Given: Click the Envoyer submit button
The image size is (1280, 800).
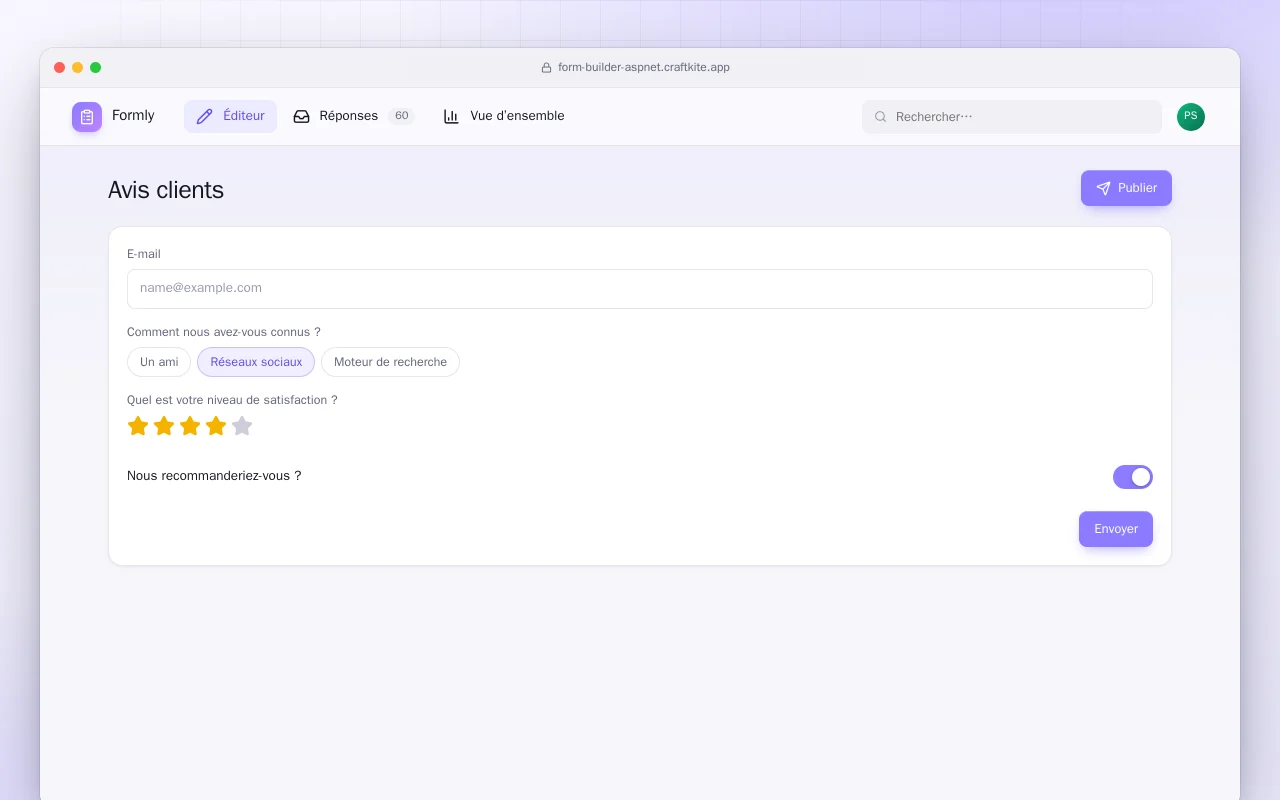Looking at the screenshot, I should pyautogui.click(x=1116, y=529).
